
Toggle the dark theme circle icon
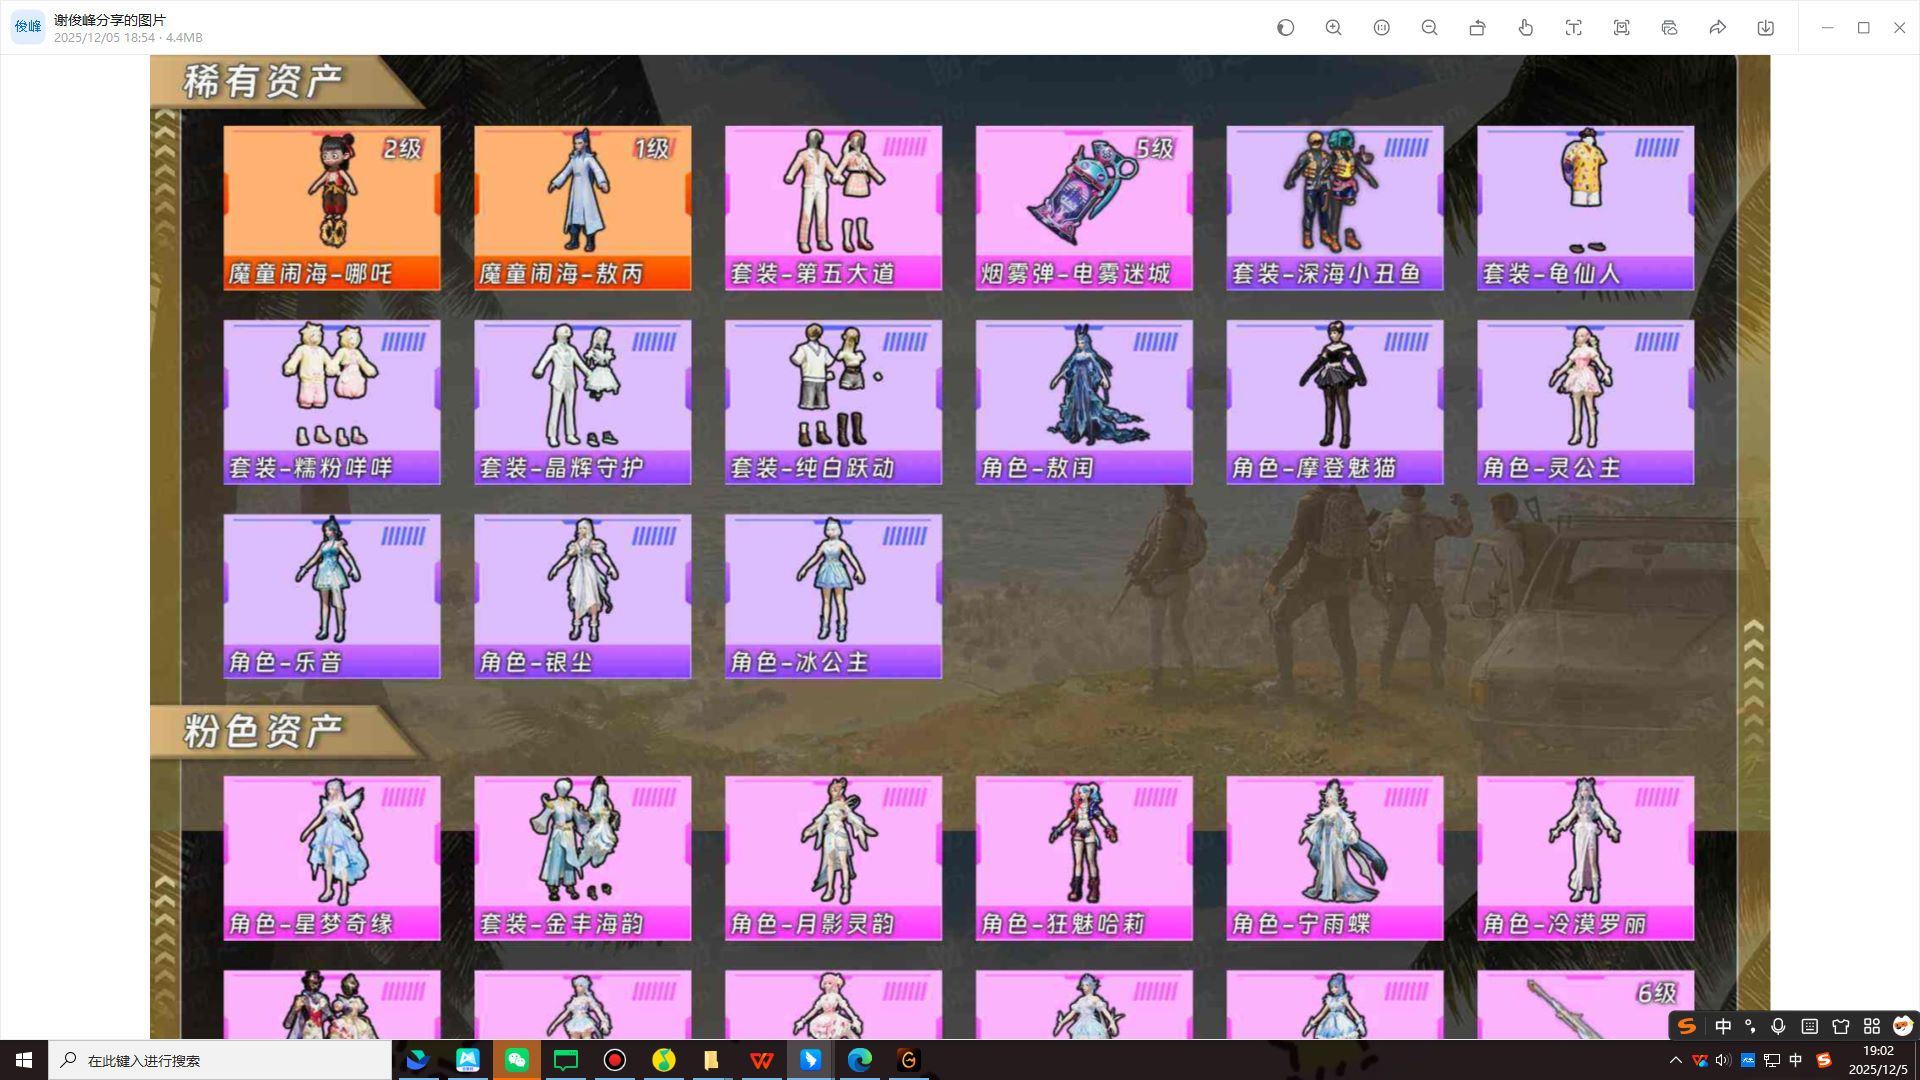pyautogui.click(x=1285, y=28)
